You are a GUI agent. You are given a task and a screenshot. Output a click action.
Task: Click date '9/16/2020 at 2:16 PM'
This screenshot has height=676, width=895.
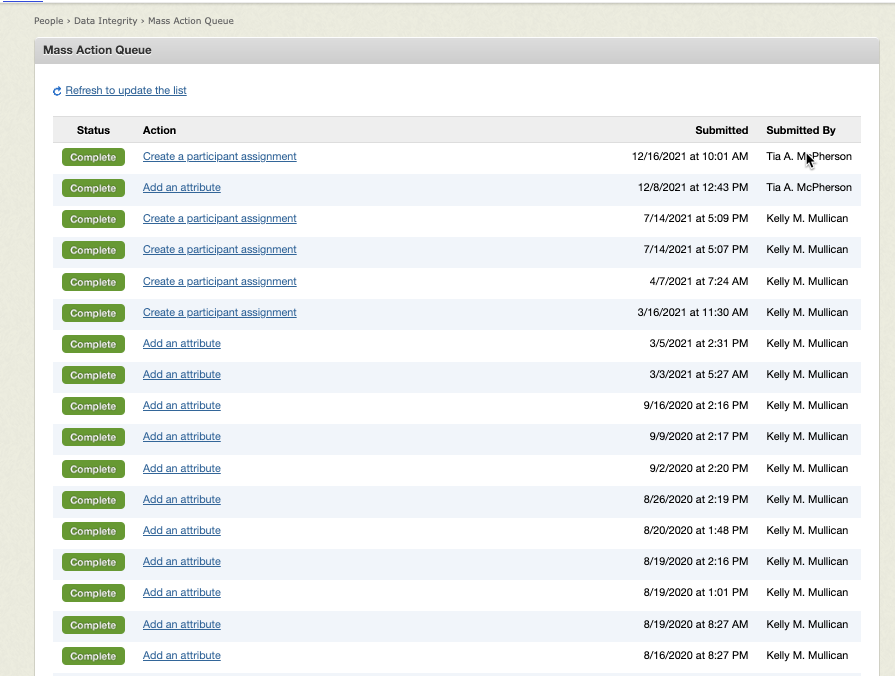click(696, 405)
